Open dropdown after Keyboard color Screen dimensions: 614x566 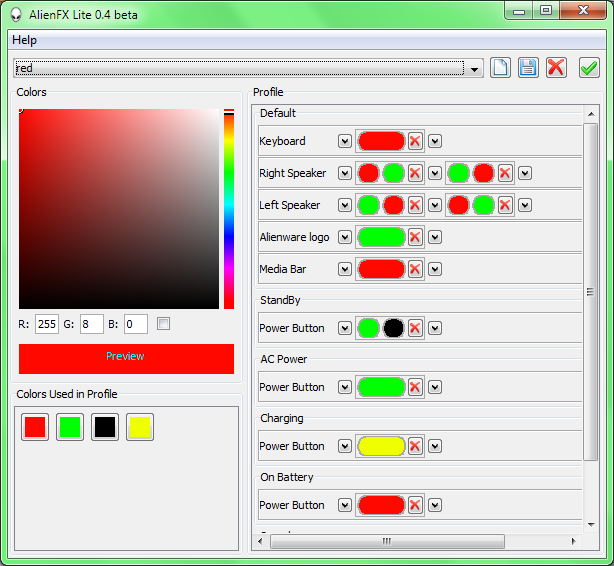[x=435, y=141]
